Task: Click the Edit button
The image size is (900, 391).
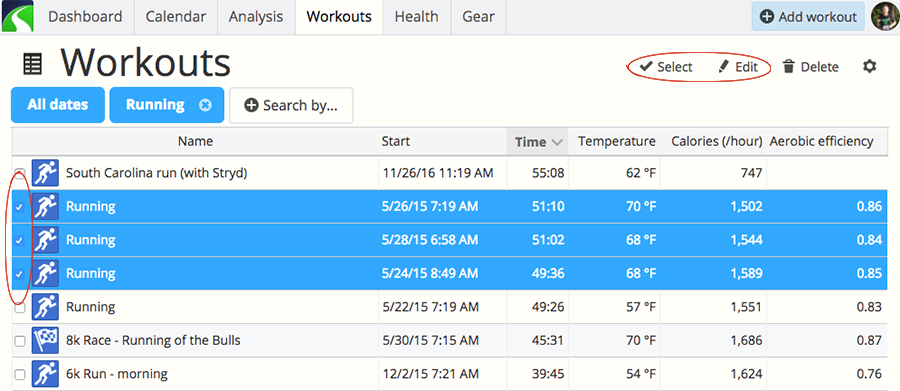Action: [738, 67]
